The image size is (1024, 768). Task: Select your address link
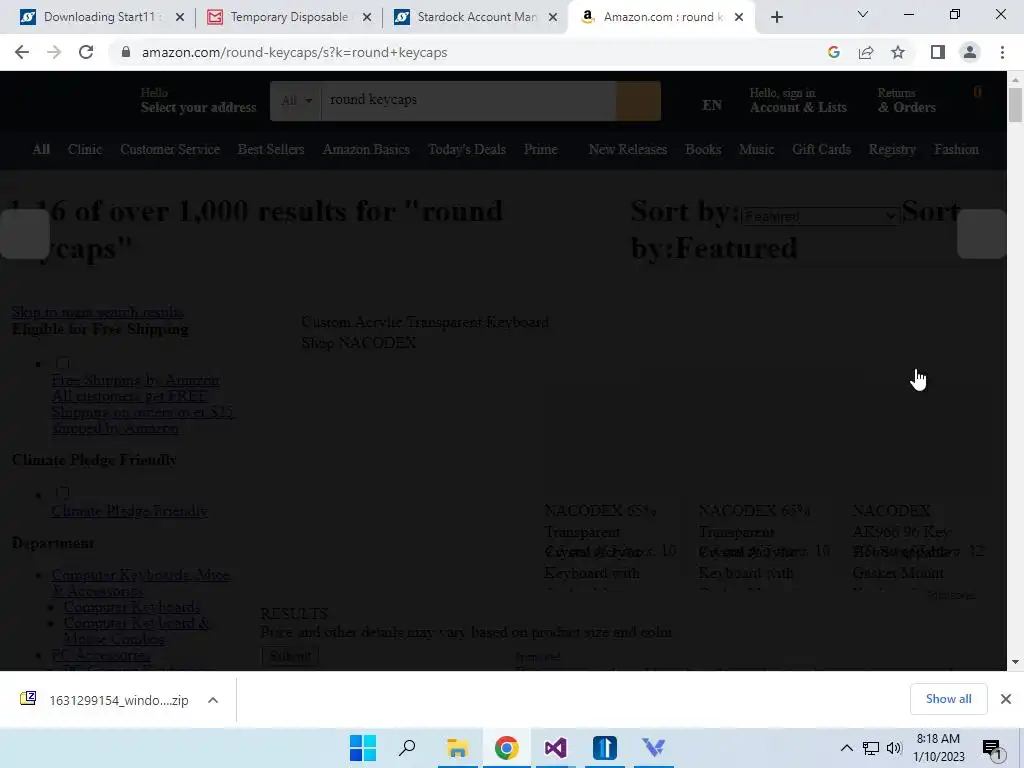(198, 101)
